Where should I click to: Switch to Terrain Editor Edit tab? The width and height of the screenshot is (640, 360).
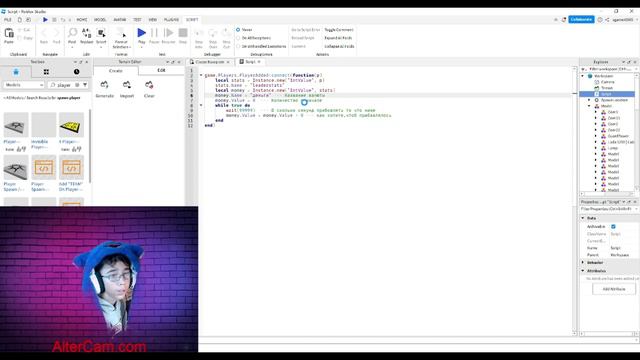161,71
